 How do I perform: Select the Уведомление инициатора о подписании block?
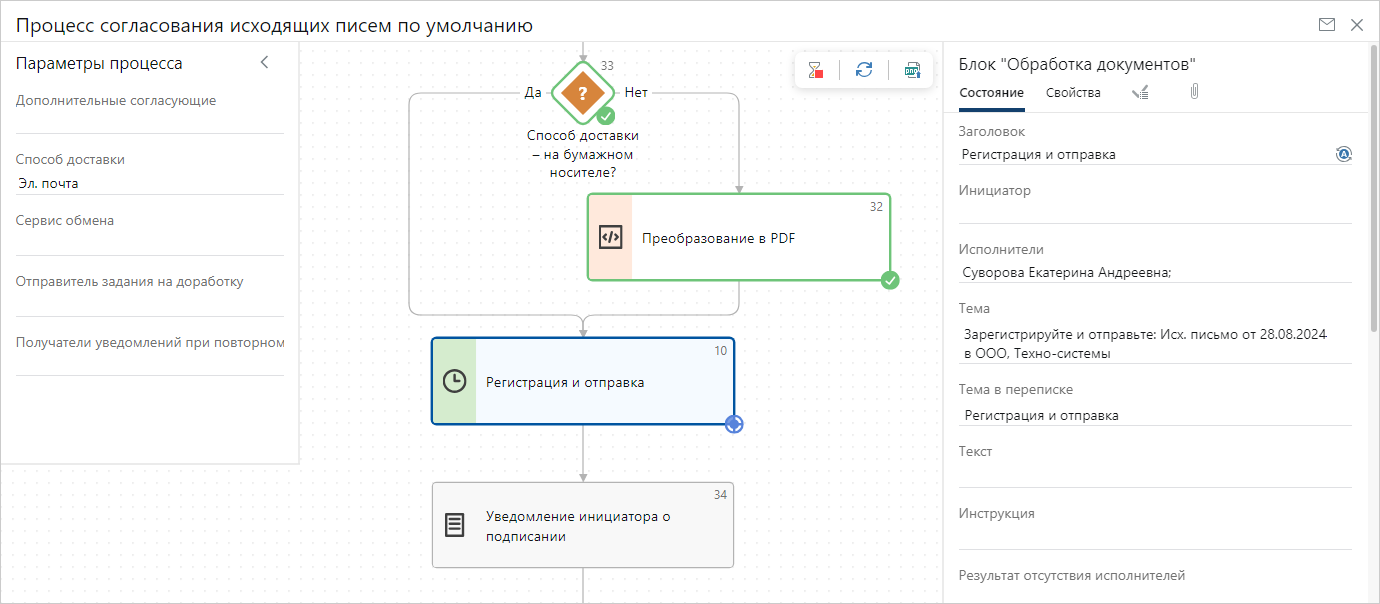pyautogui.click(x=582, y=525)
